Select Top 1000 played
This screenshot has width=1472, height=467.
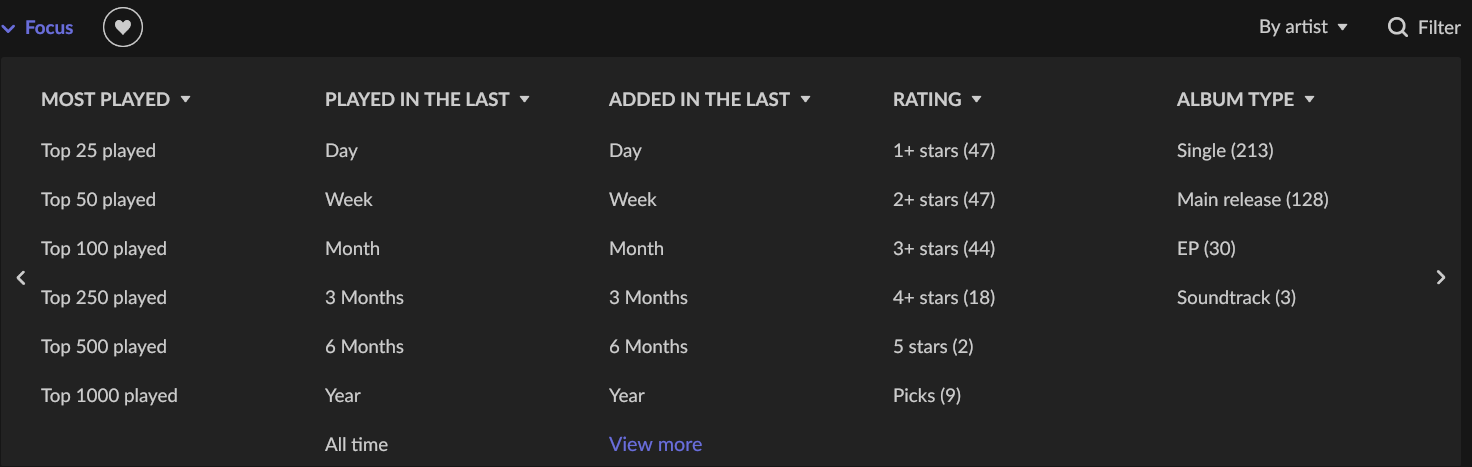(109, 395)
